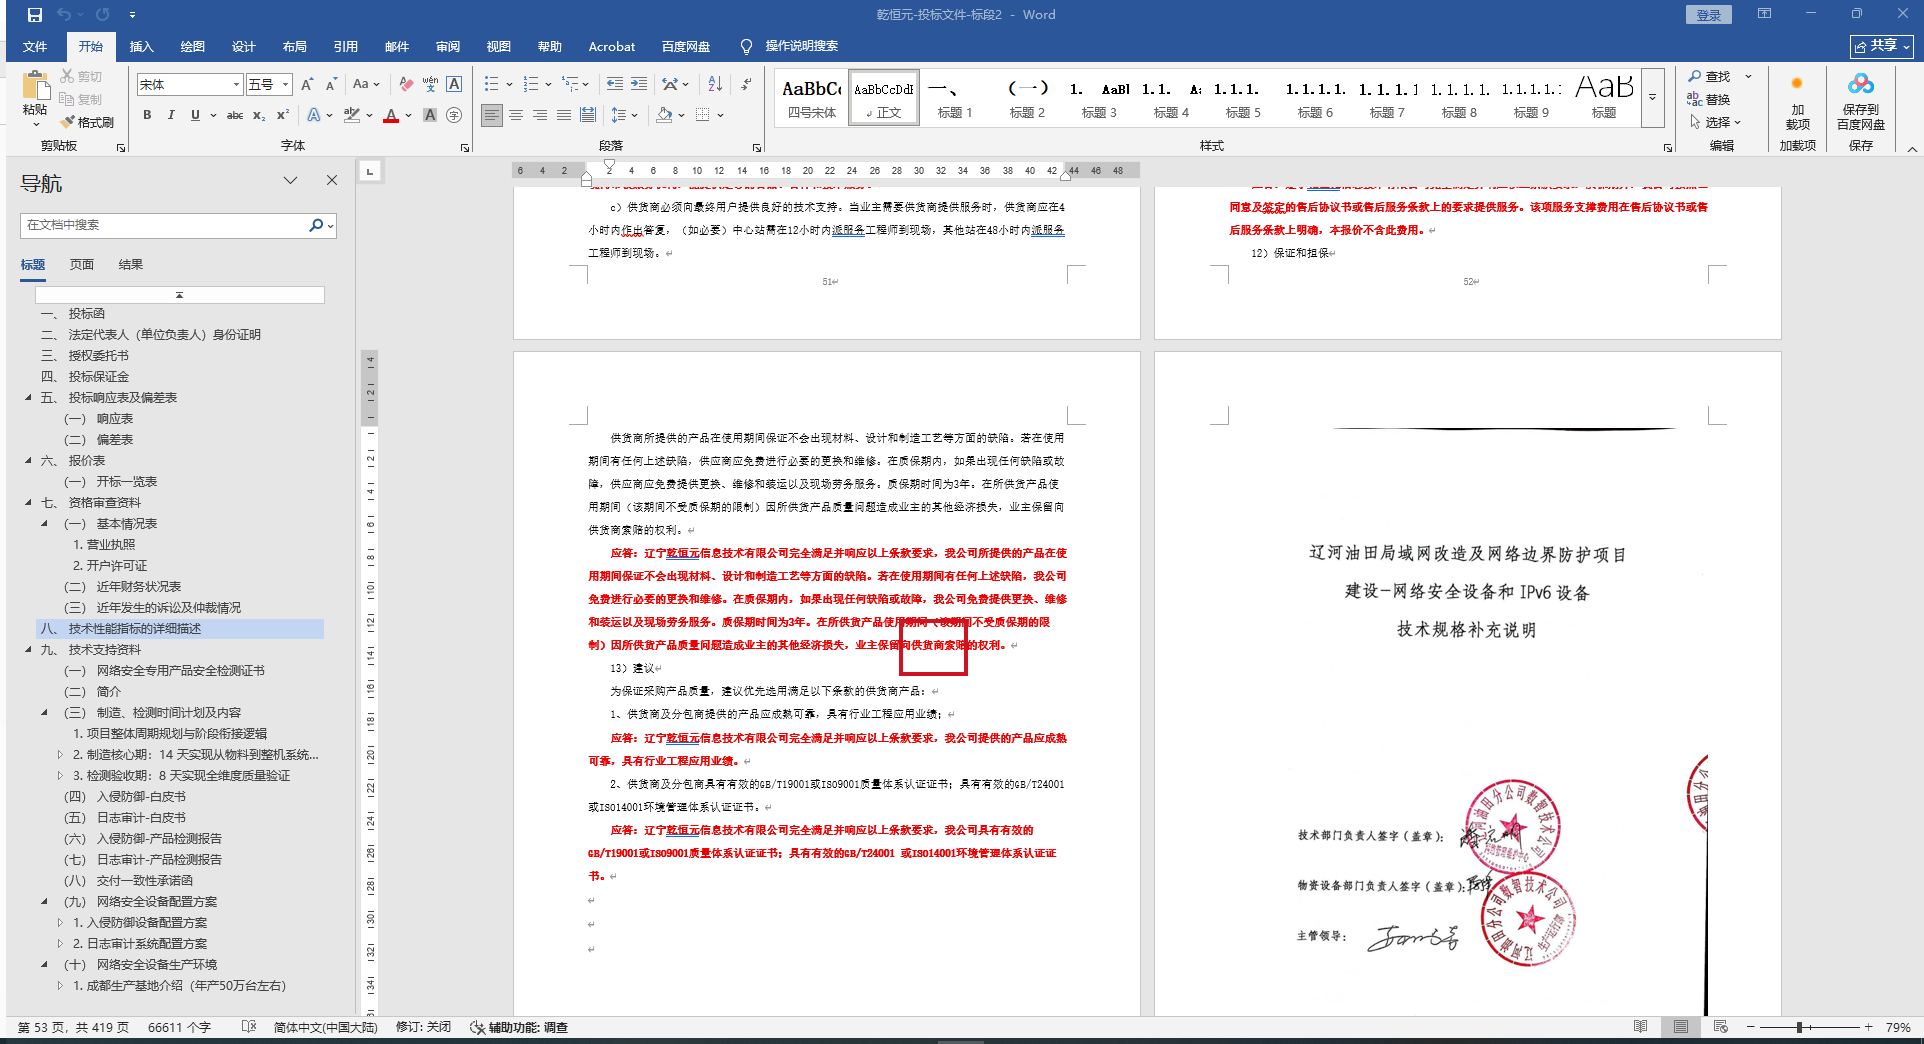This screenshot has height=1044, width=1924.
Task: Switch to the 页面 (Pages) tab in navigation
Action: click(82, 265)
